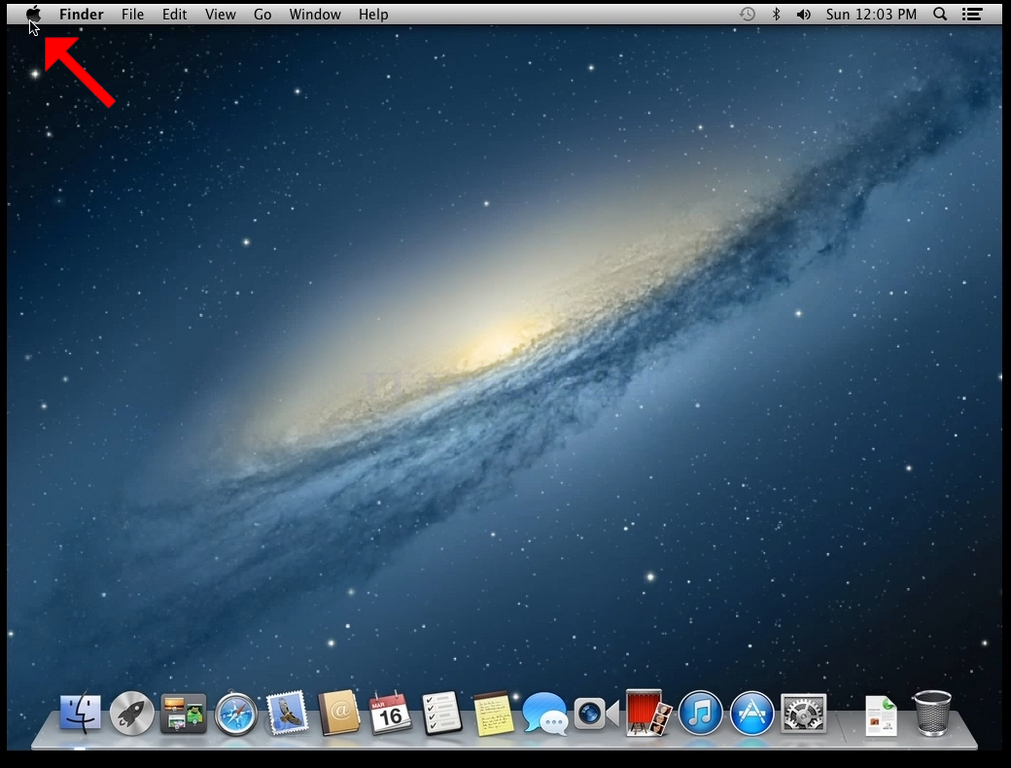This screenshot has height=768, width=1011.
Task: Open the View menu
Action: (220, 14)
